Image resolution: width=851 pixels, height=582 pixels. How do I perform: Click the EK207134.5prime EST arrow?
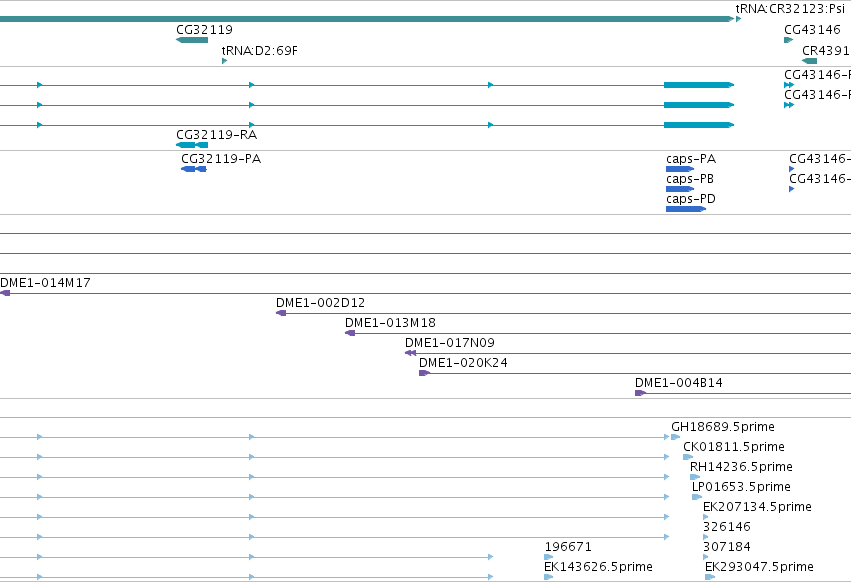[x=706, y=517]
